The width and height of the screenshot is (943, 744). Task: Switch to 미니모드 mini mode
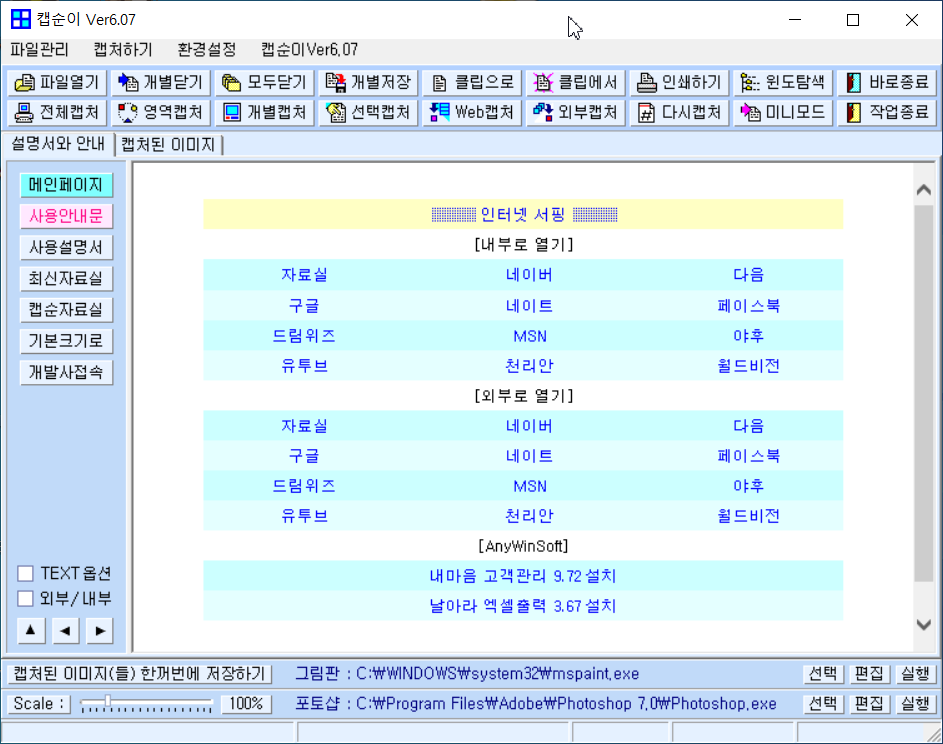point(783,112)
